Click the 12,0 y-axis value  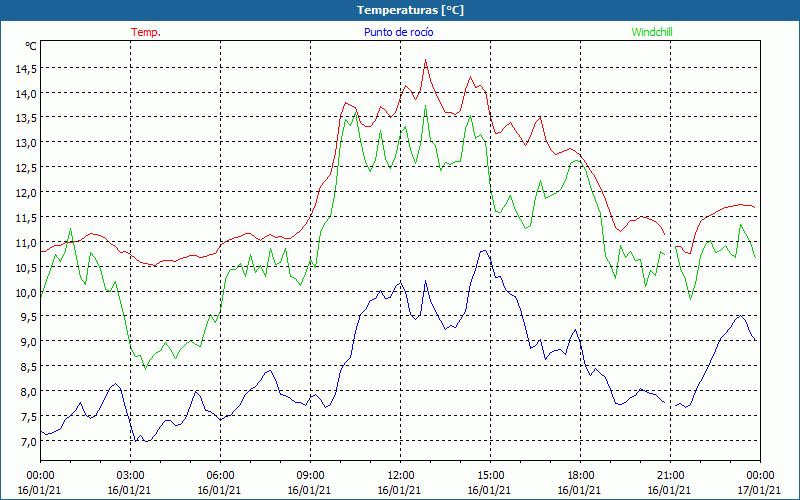click(x=26, y=193)
